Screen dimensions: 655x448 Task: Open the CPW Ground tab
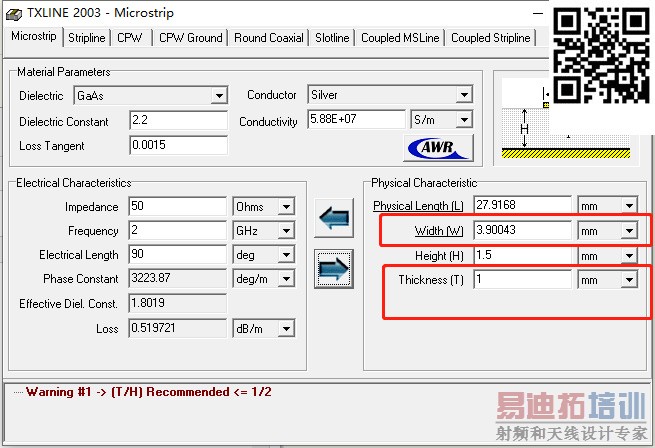(190, 38)
